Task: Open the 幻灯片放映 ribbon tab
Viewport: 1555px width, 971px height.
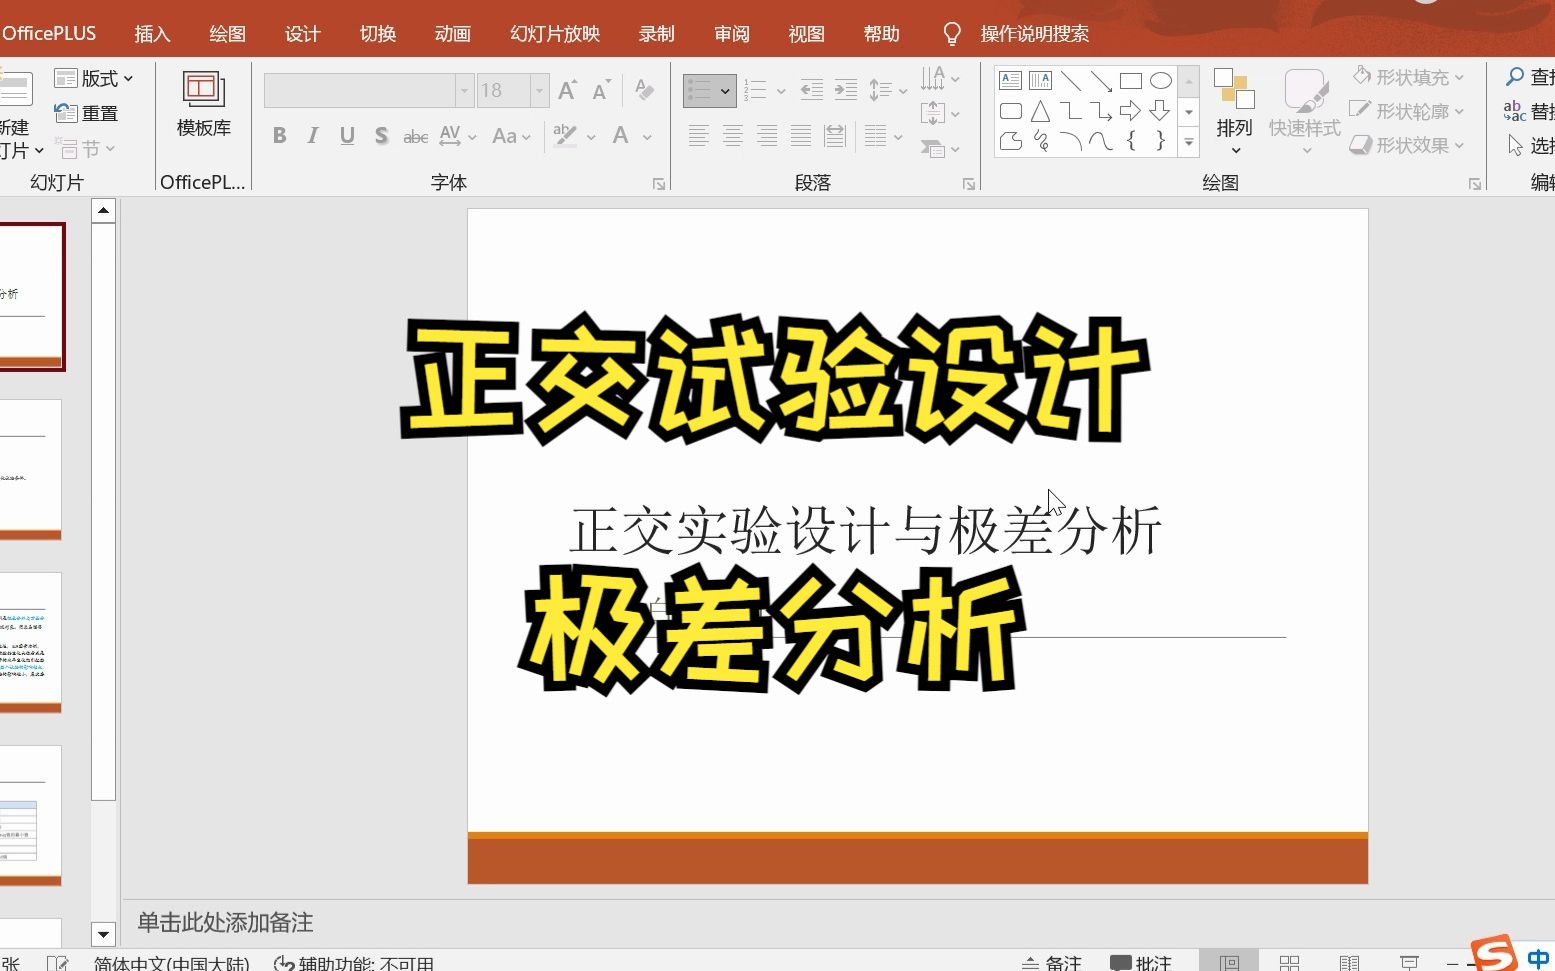Action: click(x=555, y=34)
